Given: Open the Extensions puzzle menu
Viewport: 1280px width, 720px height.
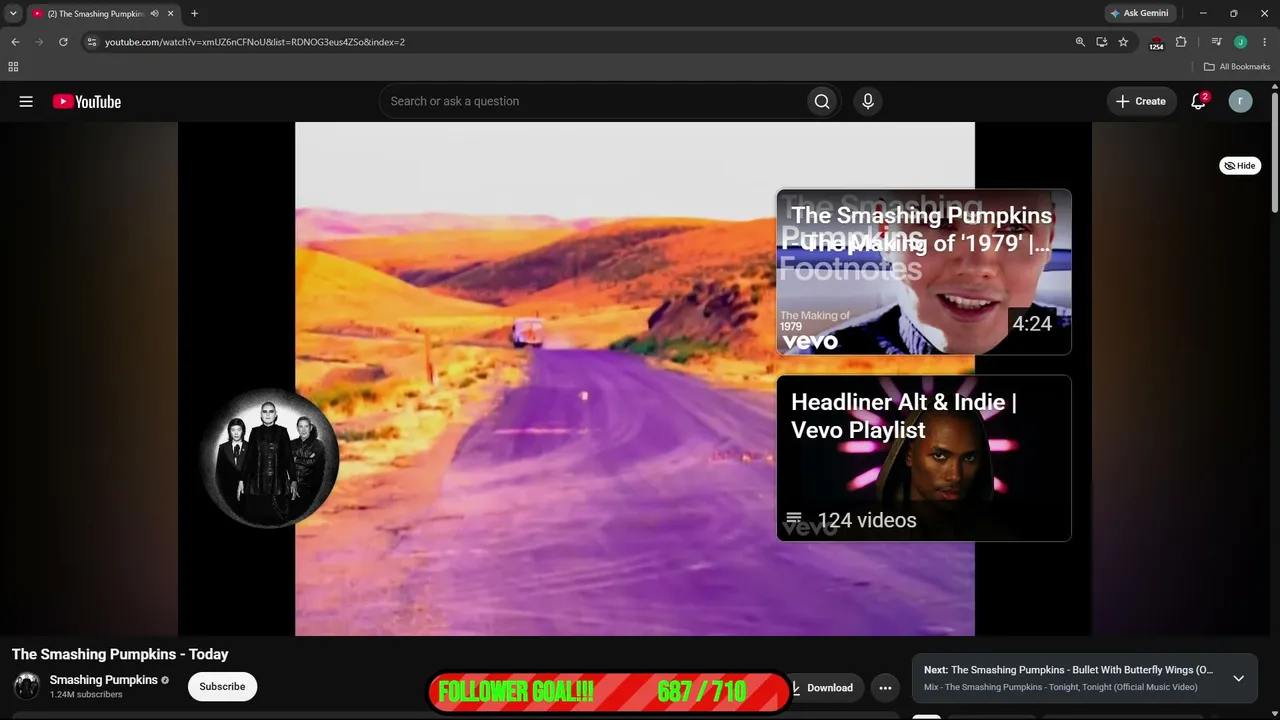Looking at the screenshot, I should pos(1181,42).
